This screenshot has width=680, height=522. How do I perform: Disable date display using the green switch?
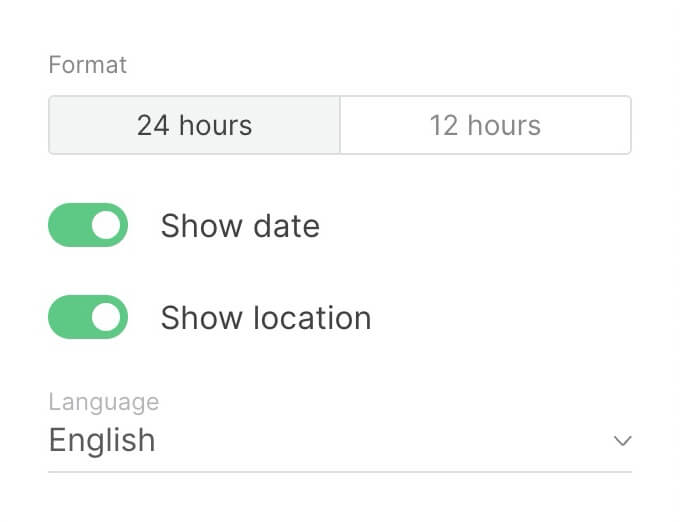point(88,225)
